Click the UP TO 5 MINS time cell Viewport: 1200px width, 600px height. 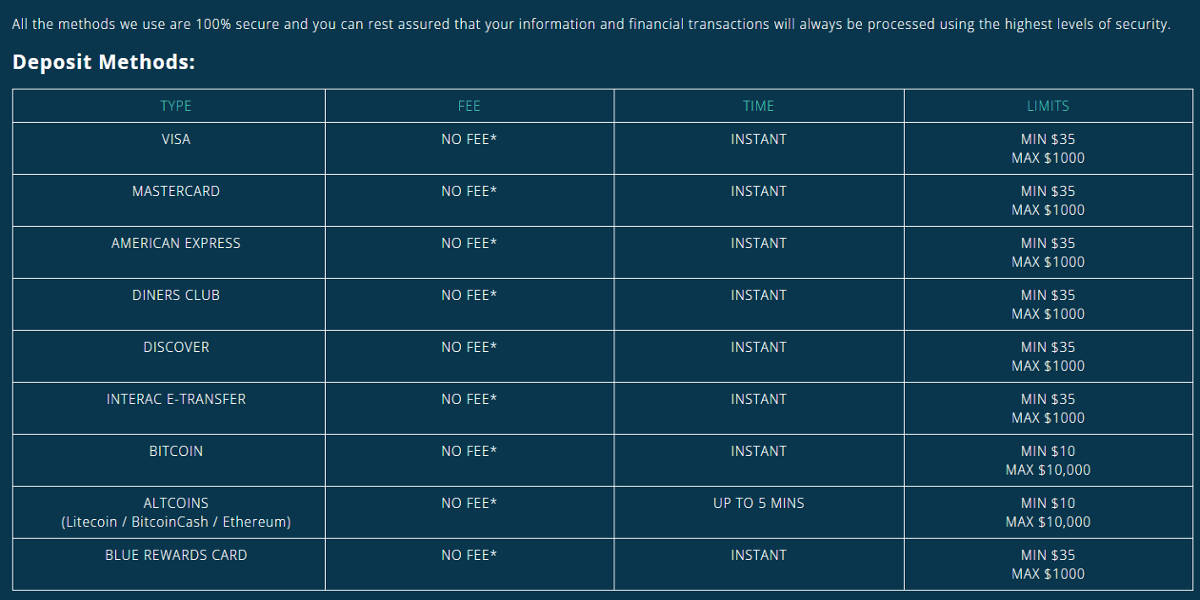point(758,504)
